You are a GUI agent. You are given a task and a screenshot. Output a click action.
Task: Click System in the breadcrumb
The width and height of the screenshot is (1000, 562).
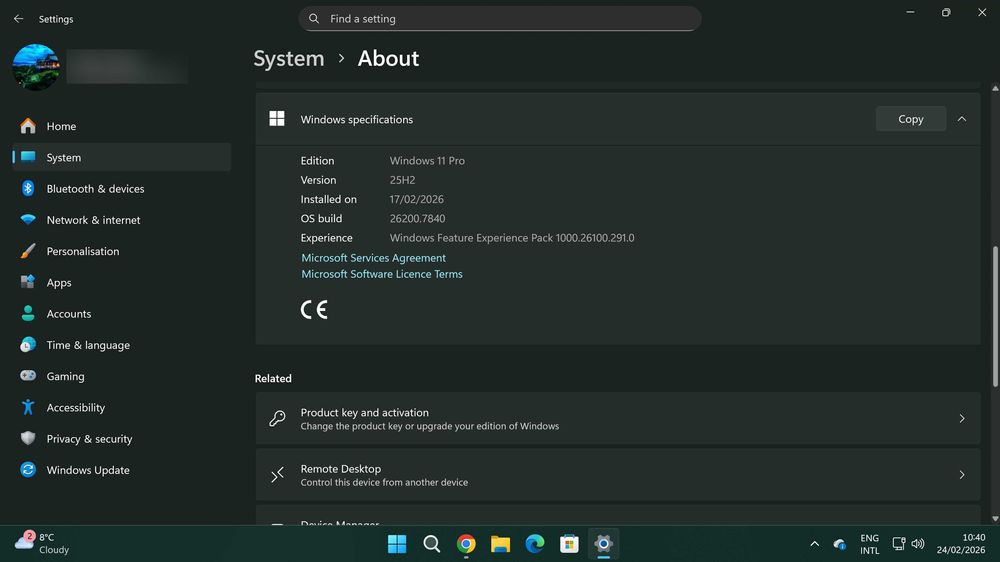pyautogui.click(x=289, y=58)
